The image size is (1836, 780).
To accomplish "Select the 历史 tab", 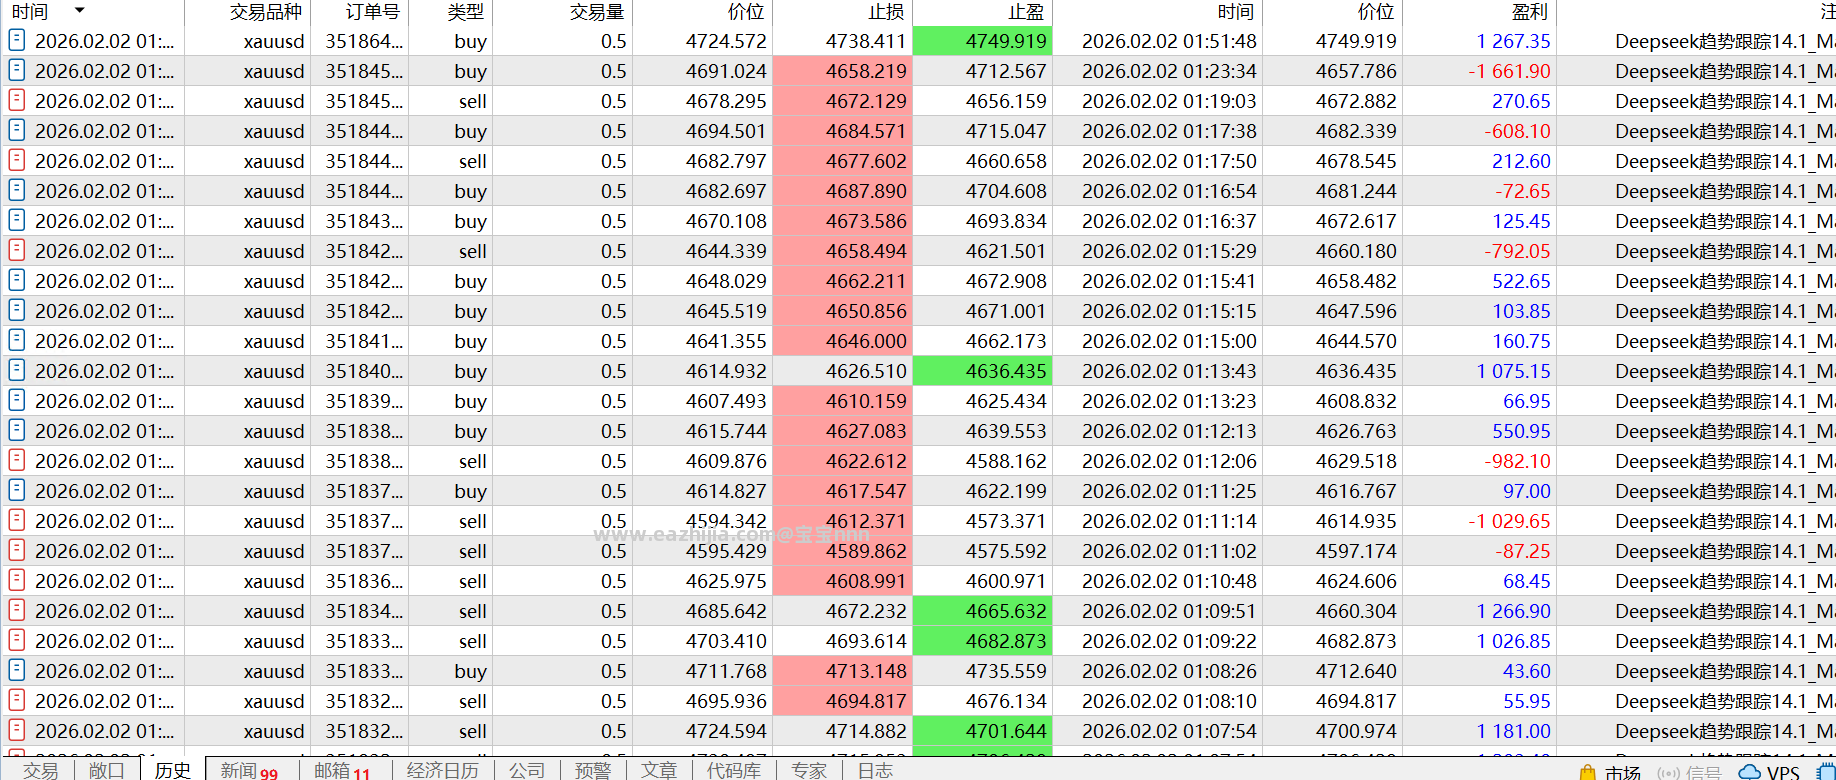I will point(172,769).
